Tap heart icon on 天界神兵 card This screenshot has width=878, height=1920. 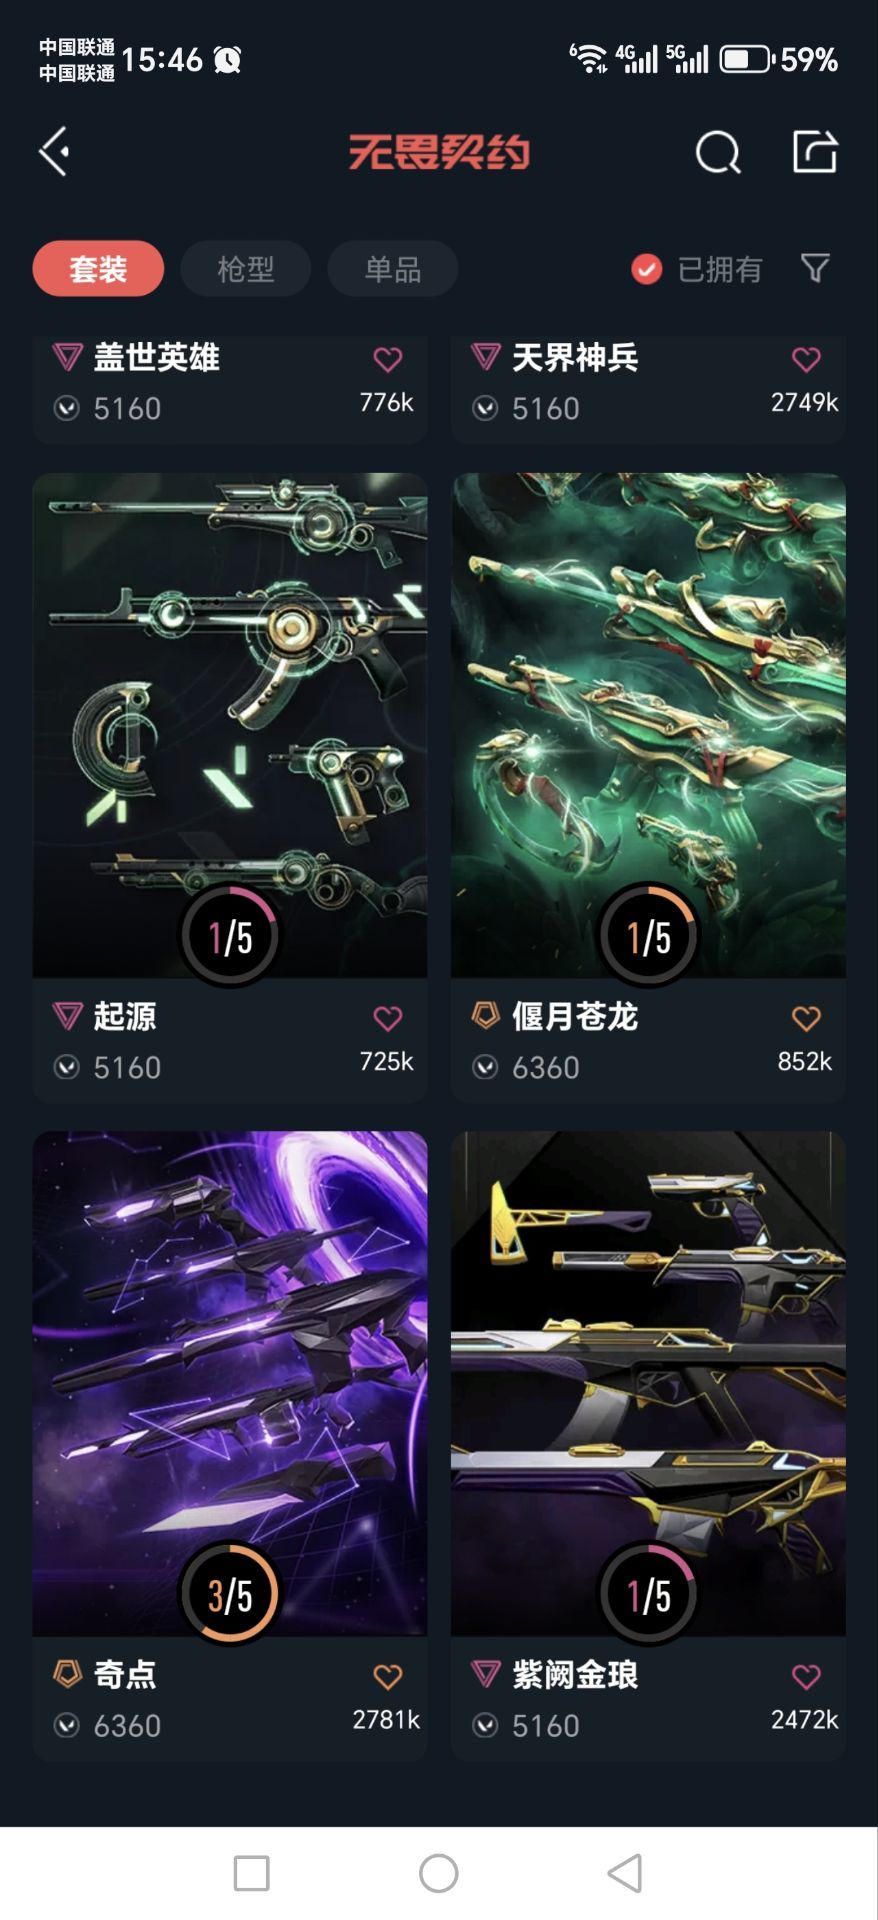click(806, 359)
